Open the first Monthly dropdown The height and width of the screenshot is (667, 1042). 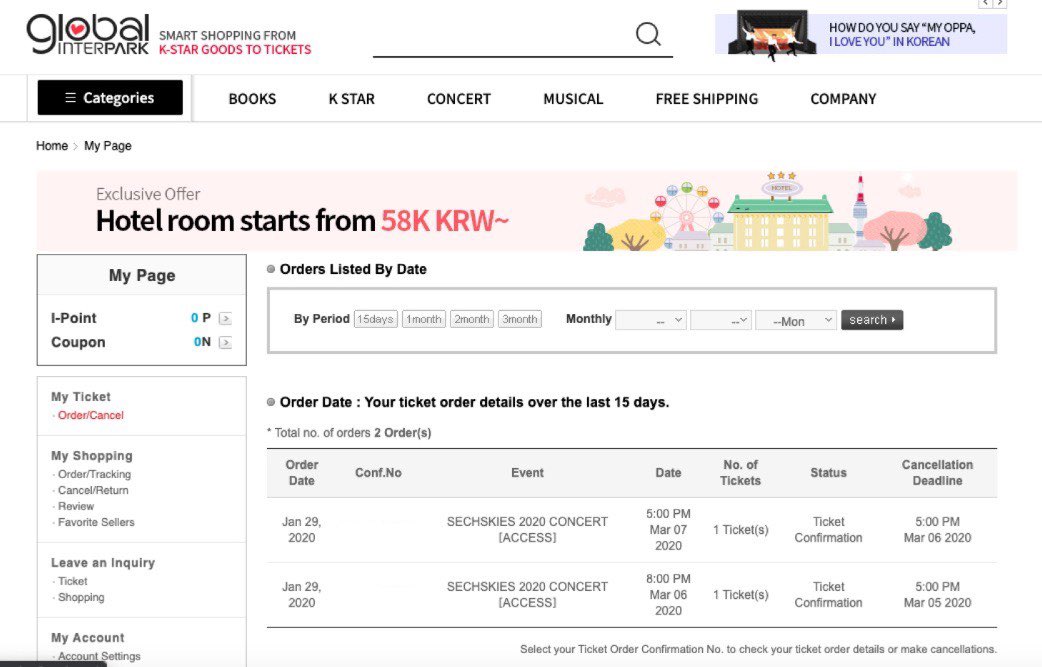pos(651,320)
